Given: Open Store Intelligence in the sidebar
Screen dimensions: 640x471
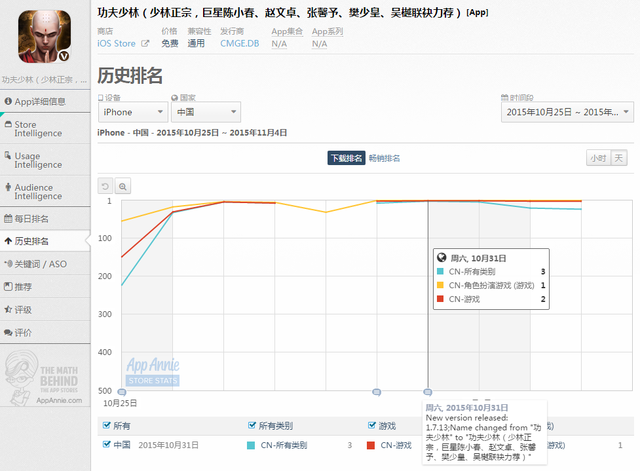Looking at the screenshot, I should tap(45, 129).
